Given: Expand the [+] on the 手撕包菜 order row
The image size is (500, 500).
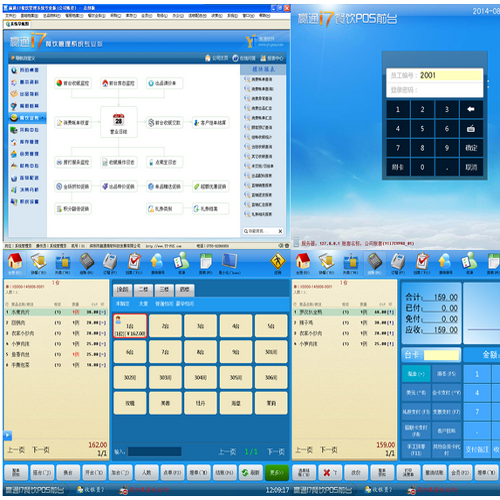Looking at the screenshot, I should (103, 365).
